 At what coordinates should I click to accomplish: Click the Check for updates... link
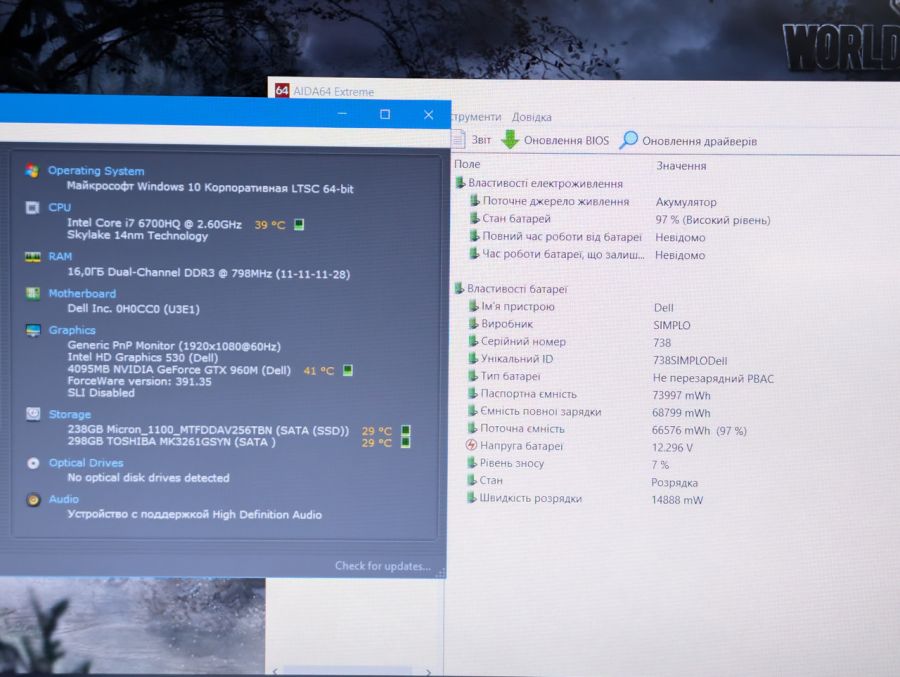tap(383, 566)
